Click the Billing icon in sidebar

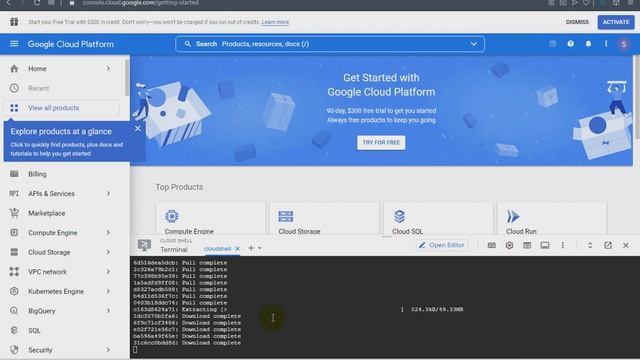point(14,174)
